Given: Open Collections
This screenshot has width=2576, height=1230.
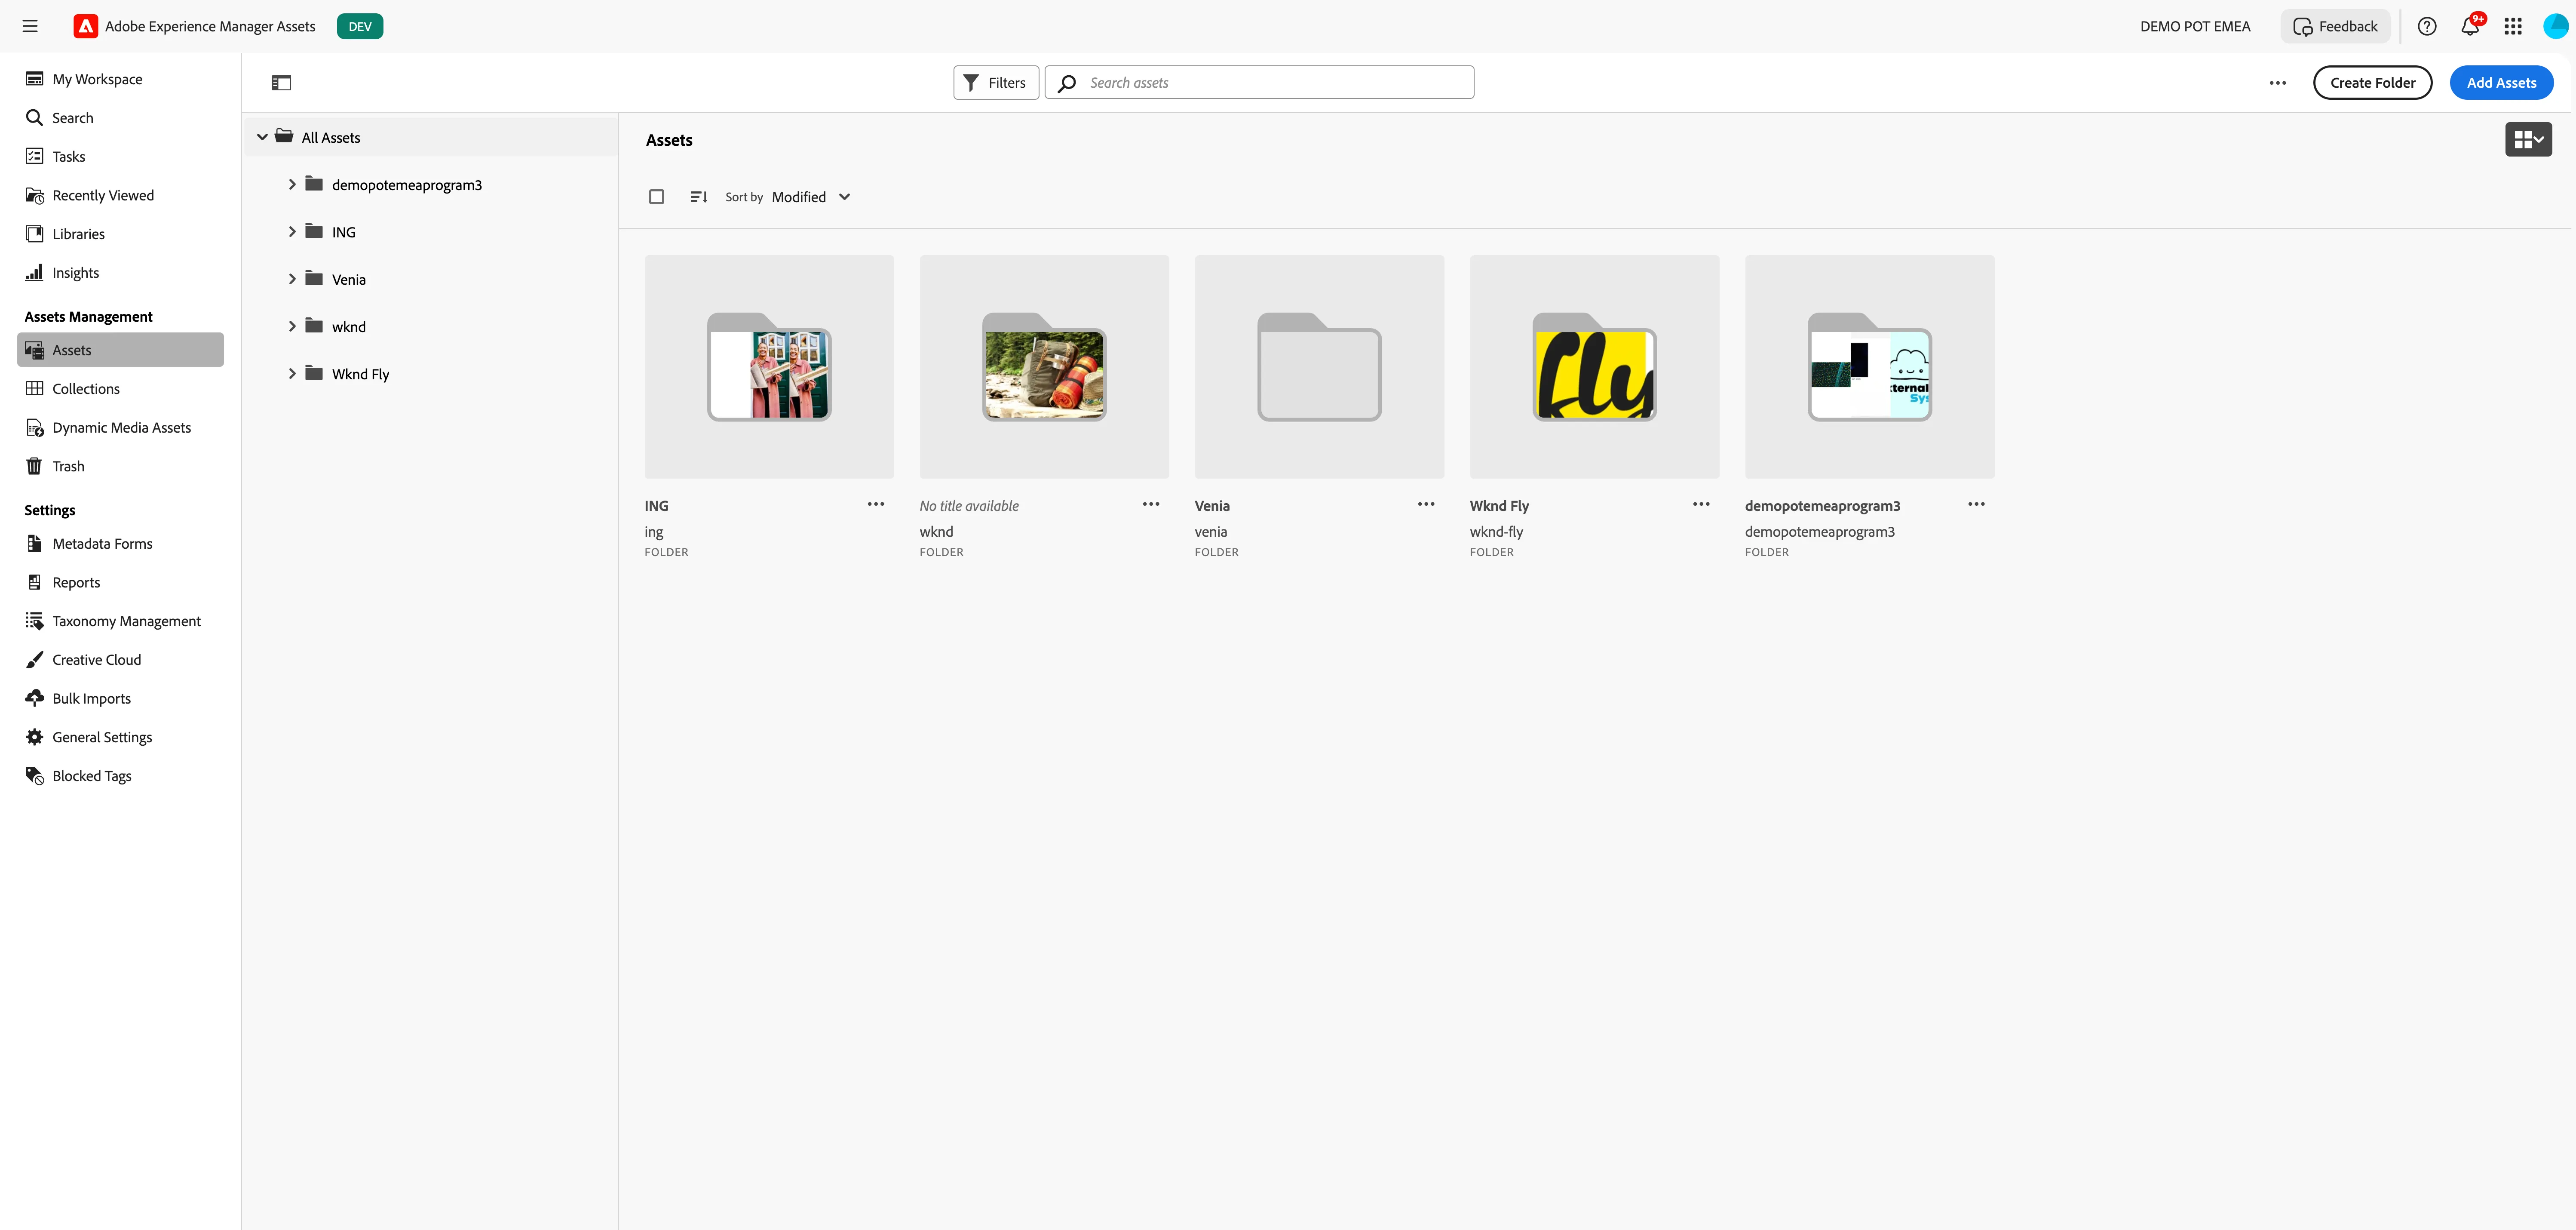Looking at the screenshot, I should click(x=120, y=389).
